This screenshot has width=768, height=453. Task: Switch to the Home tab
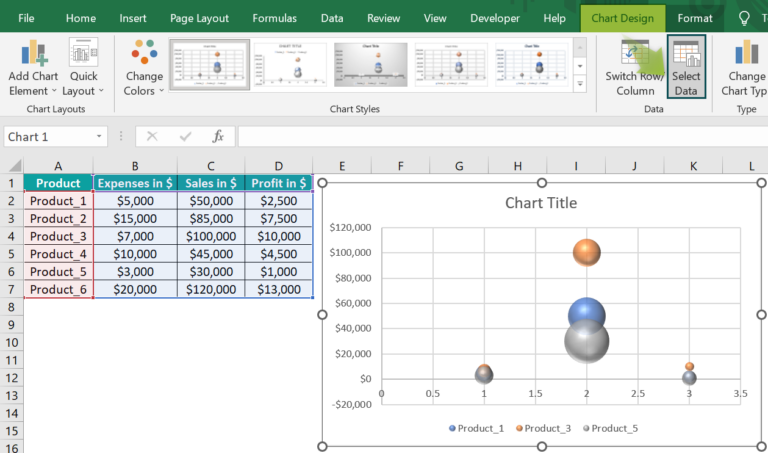pyautogui.click(x=81, y=18)
